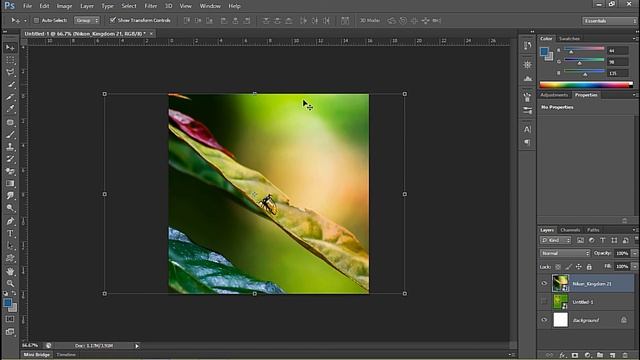This screenshot has width=640, height=360.
Task: Click the color spectrum ramp
Action: click(x=586, y=85)
